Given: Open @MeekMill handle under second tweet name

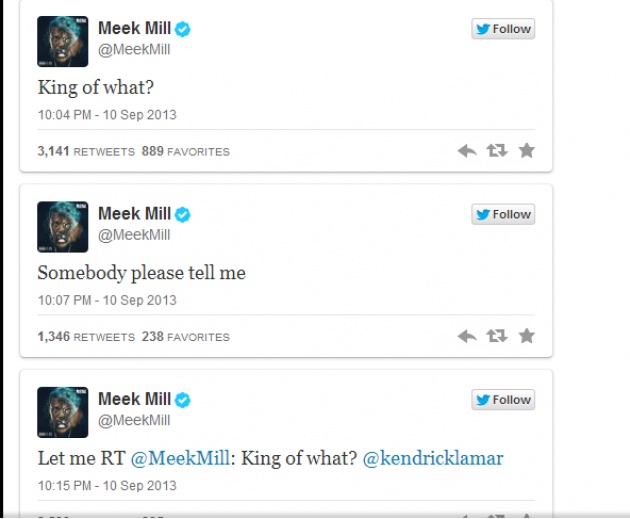Looking at the screenshot, I should 134,235.
